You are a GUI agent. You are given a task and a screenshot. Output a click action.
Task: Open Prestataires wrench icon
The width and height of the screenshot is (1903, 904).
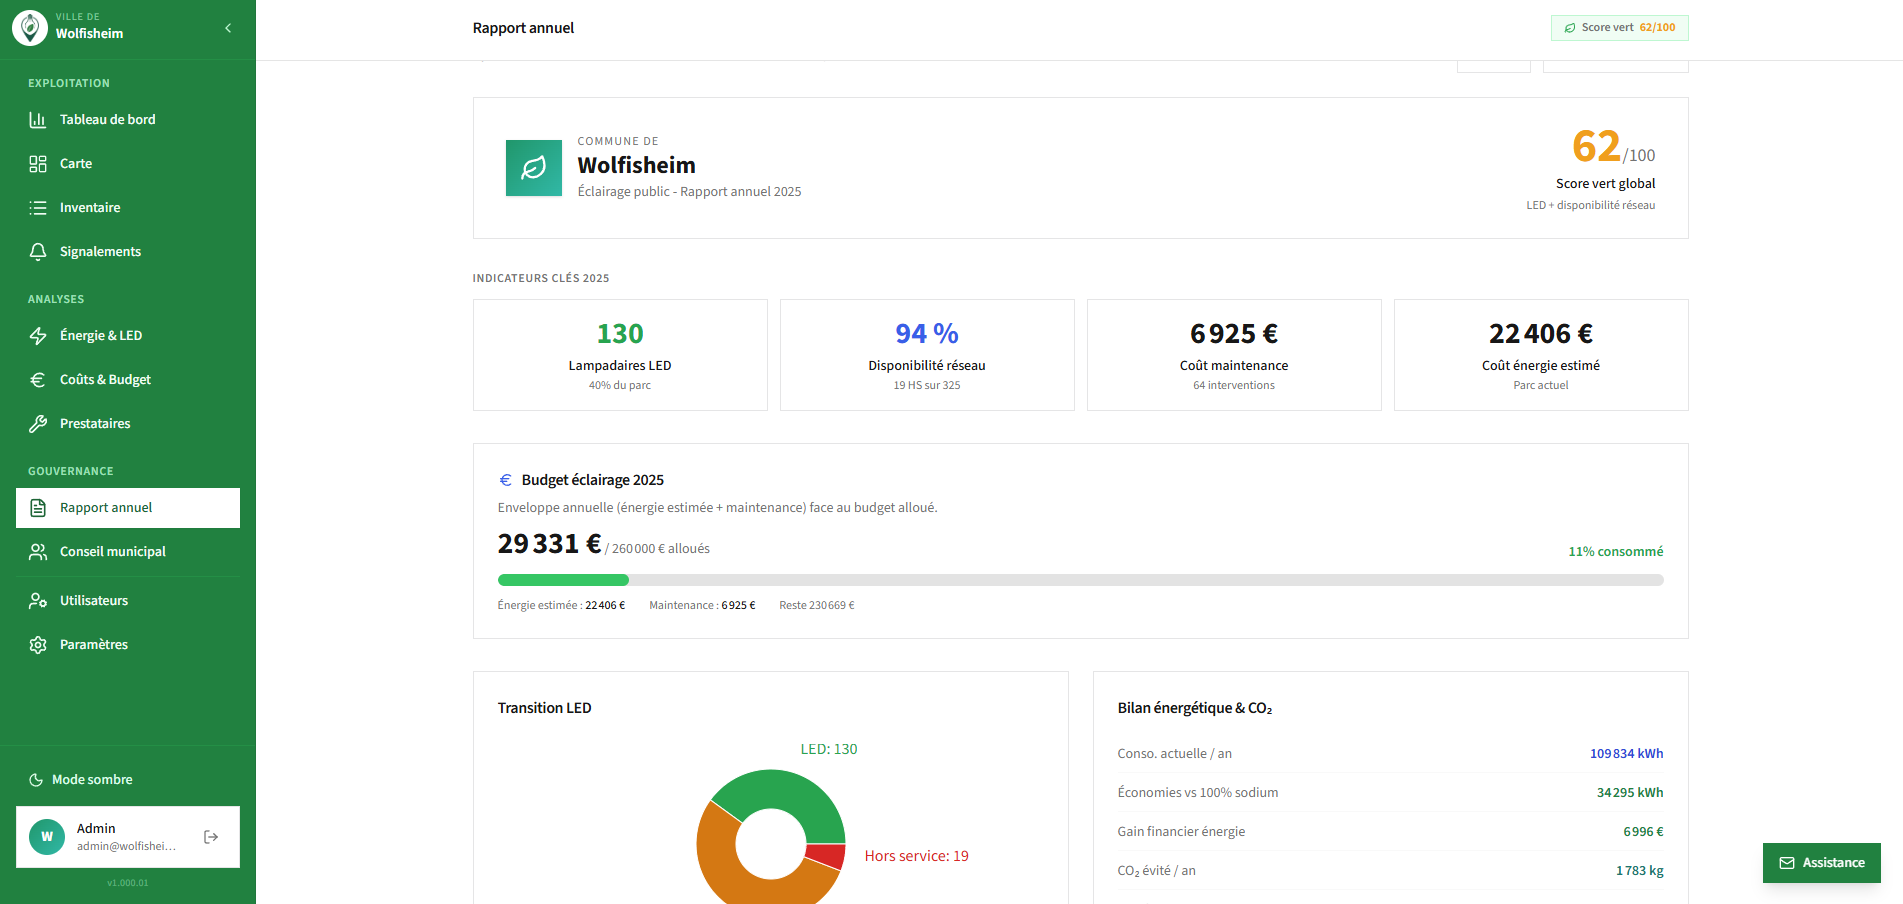38,424
